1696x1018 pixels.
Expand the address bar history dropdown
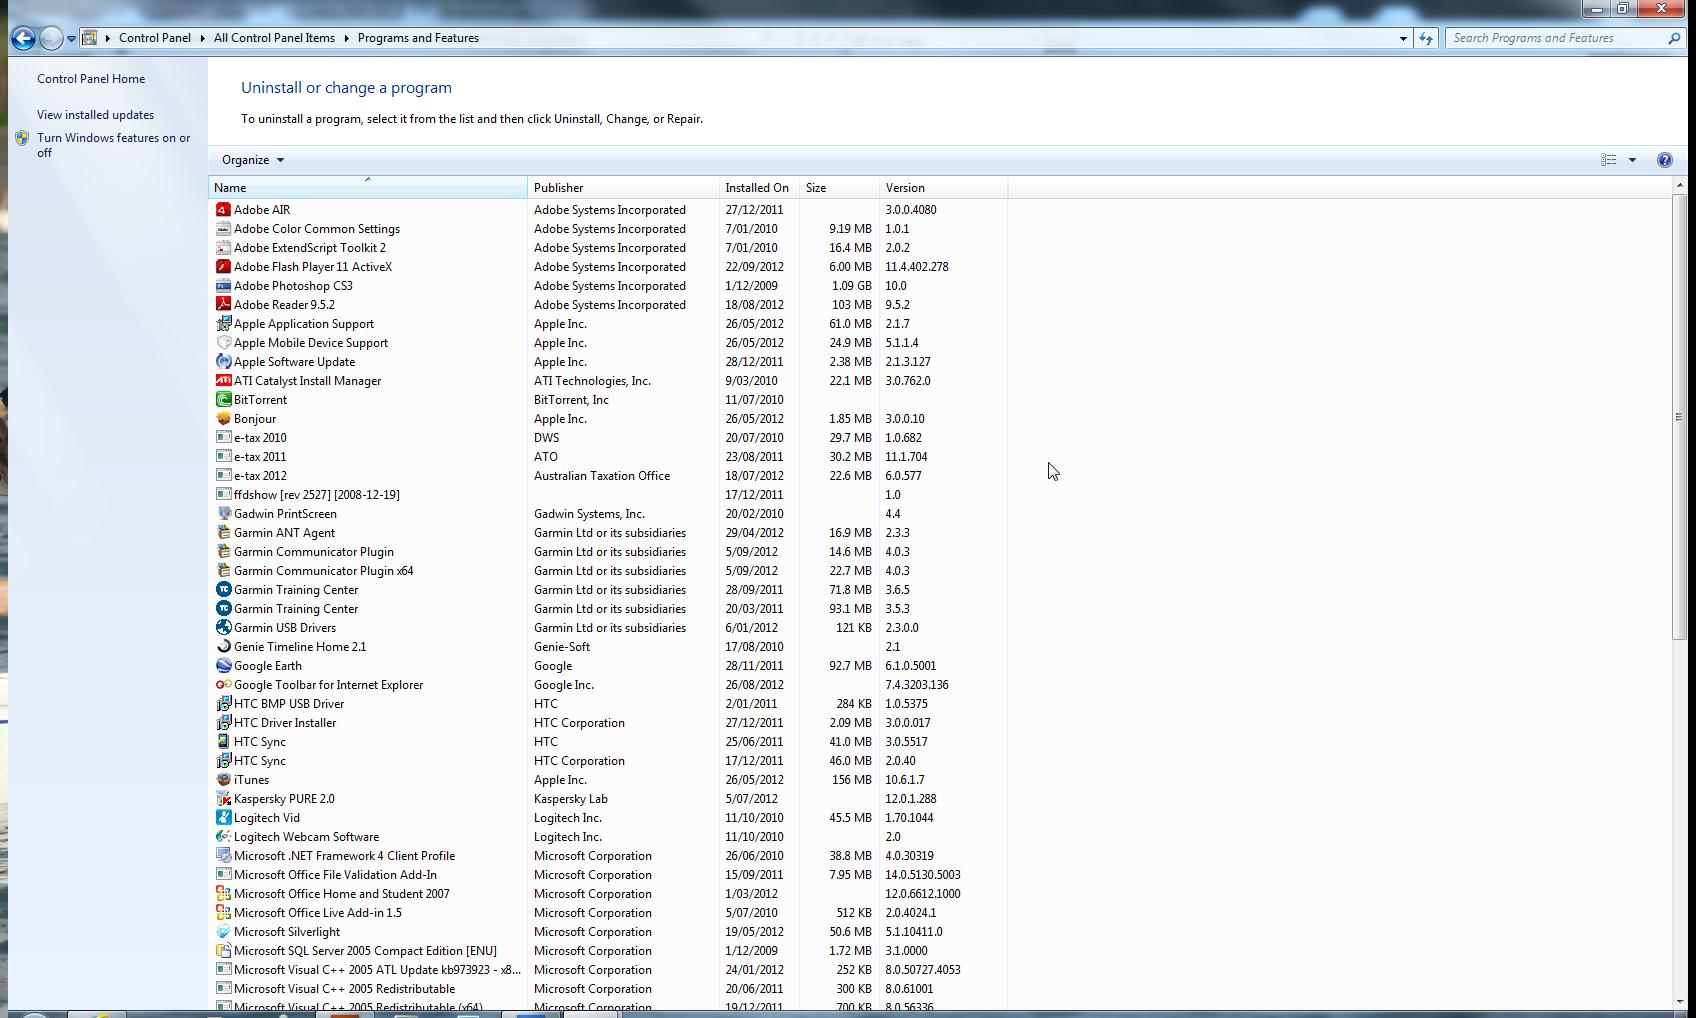(1403, 38)
